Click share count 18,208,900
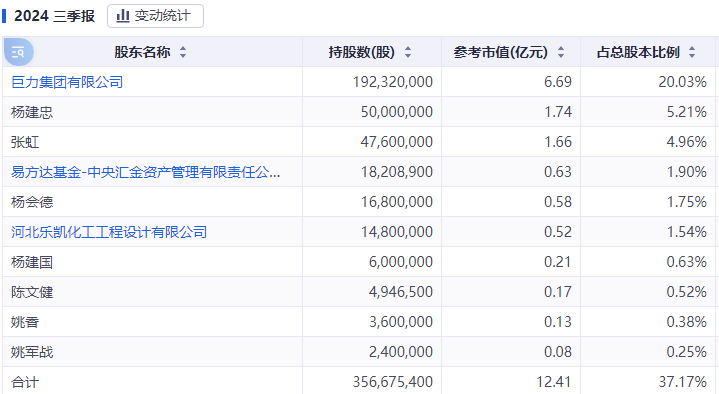 [397, 172]
